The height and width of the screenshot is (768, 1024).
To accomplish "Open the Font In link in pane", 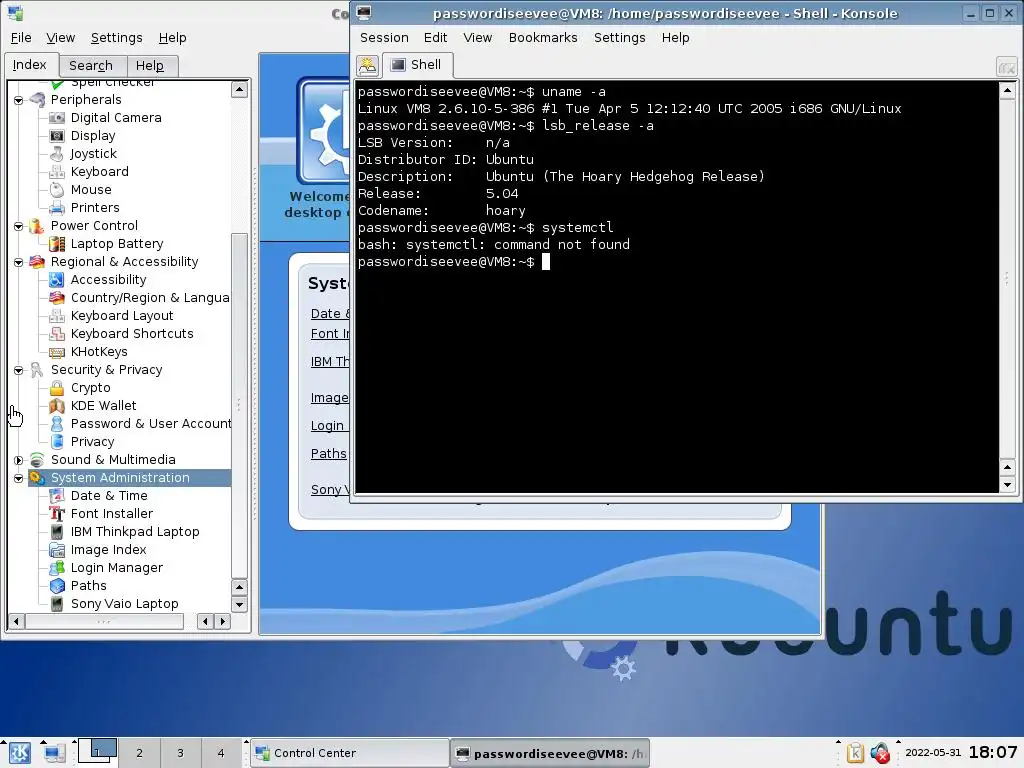I will point(329,333).
